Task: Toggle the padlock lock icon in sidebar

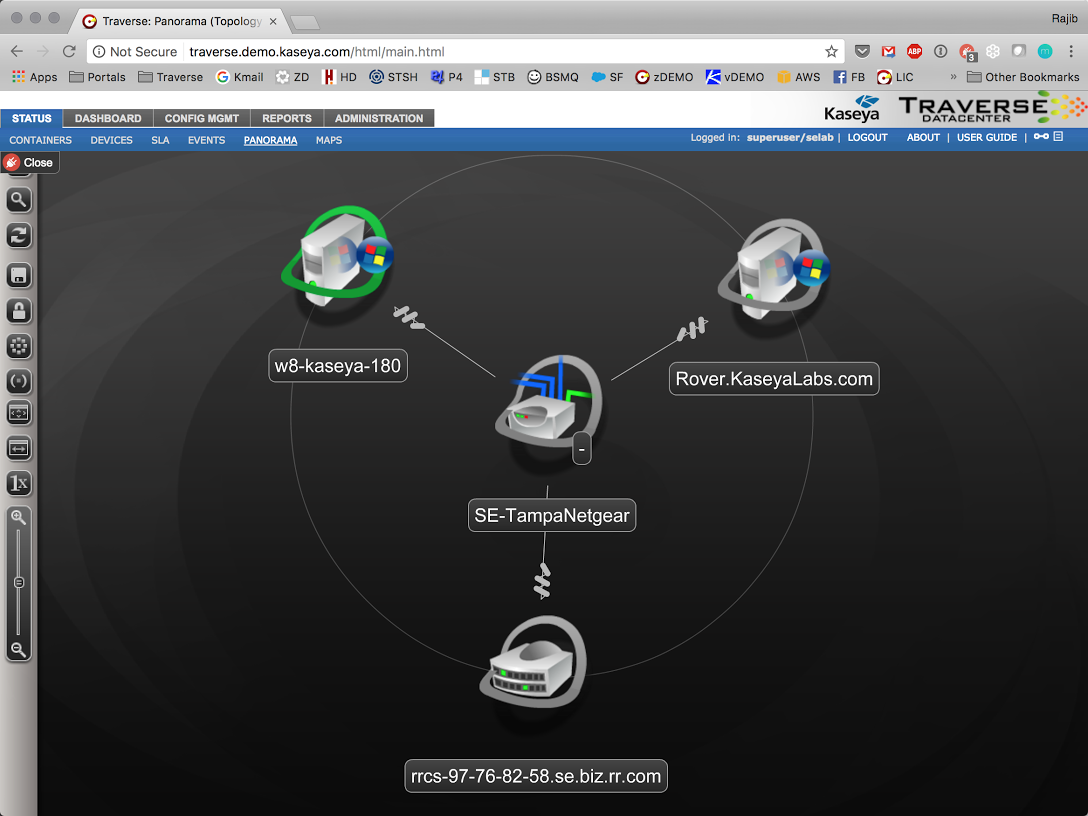Action: click(x=19, y=310)
